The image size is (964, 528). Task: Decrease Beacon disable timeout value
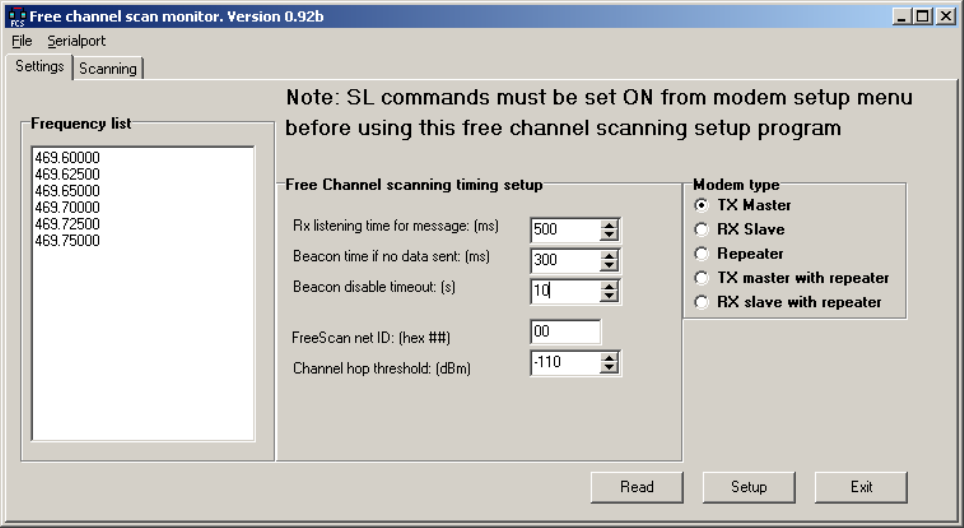609,296
